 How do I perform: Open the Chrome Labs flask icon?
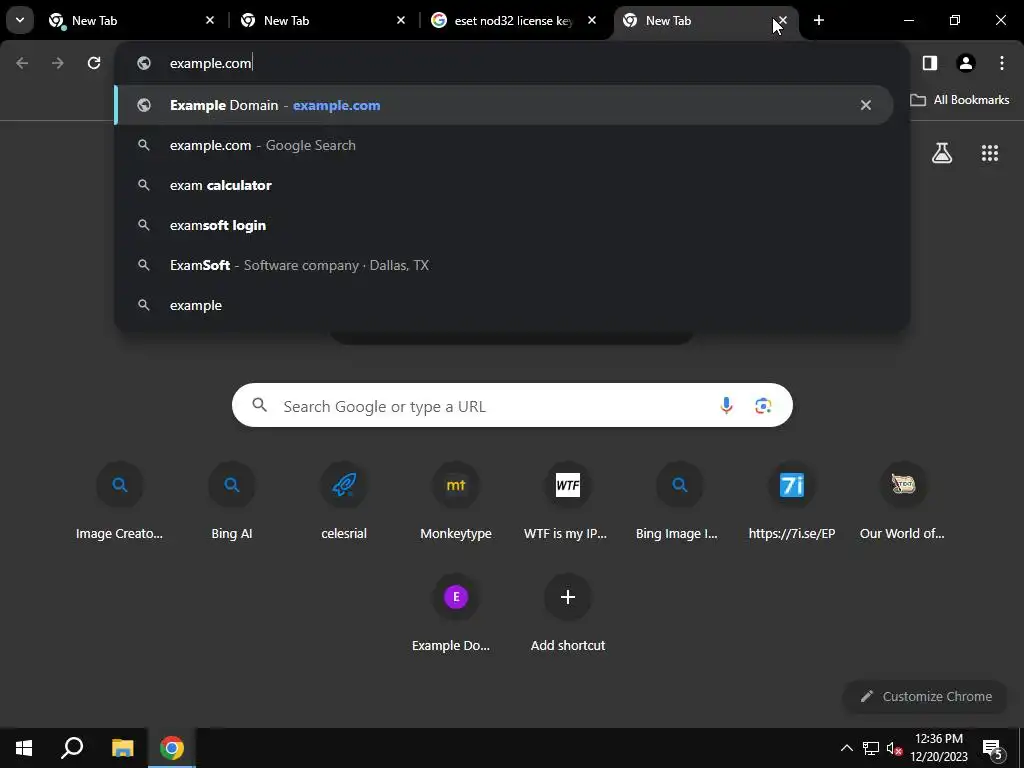[x=942, y=153]
